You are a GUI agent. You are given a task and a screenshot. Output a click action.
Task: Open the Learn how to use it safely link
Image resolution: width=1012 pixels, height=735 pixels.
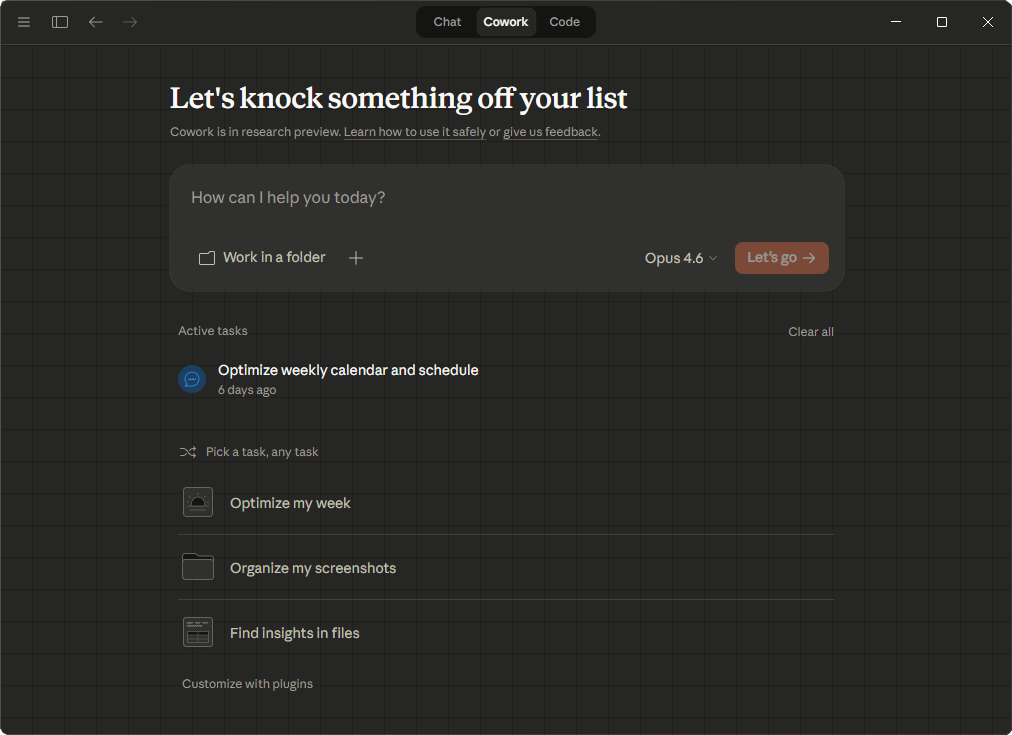pyautogui.click(x=414, y=131)
